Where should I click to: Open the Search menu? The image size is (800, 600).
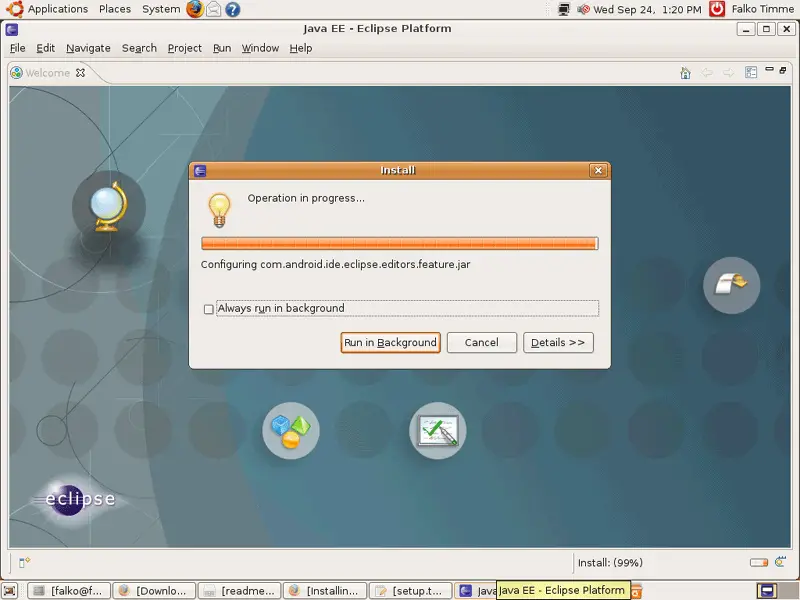click(139, 48)
